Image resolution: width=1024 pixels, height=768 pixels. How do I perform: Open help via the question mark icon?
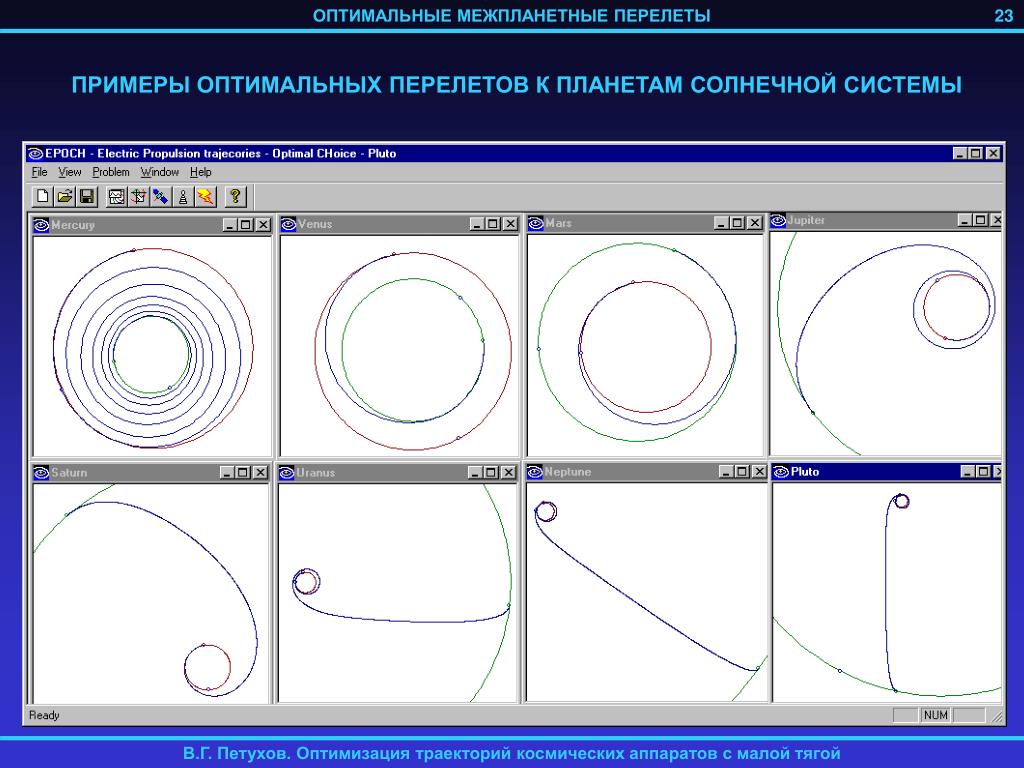coord(235,196)
